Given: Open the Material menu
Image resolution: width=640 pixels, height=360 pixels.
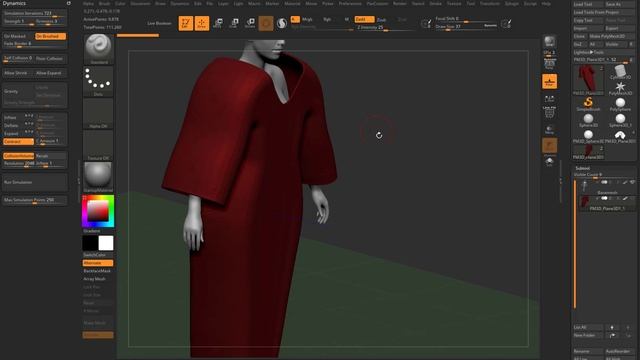Looking at the screenshot, I should point(292,3).
